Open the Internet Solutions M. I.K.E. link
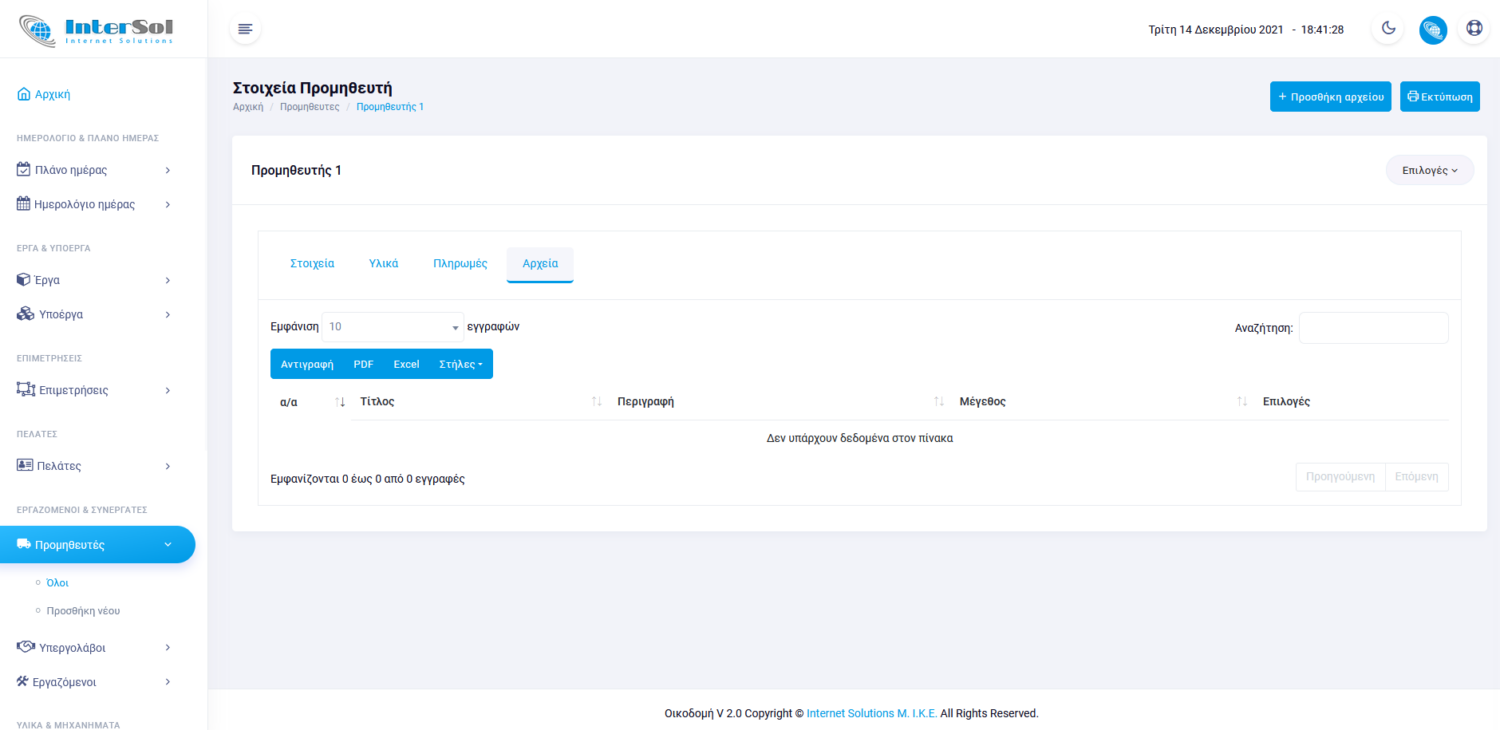1500x730 pixels. coord(871,714)
